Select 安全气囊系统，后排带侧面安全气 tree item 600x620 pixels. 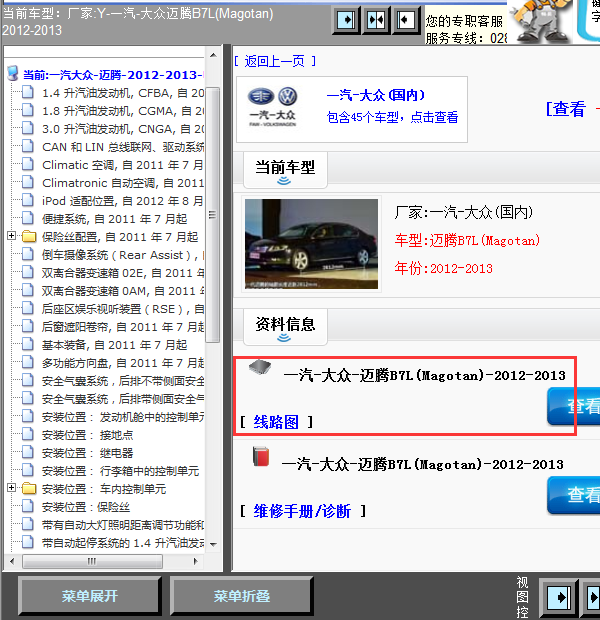[x=123, y=399]
